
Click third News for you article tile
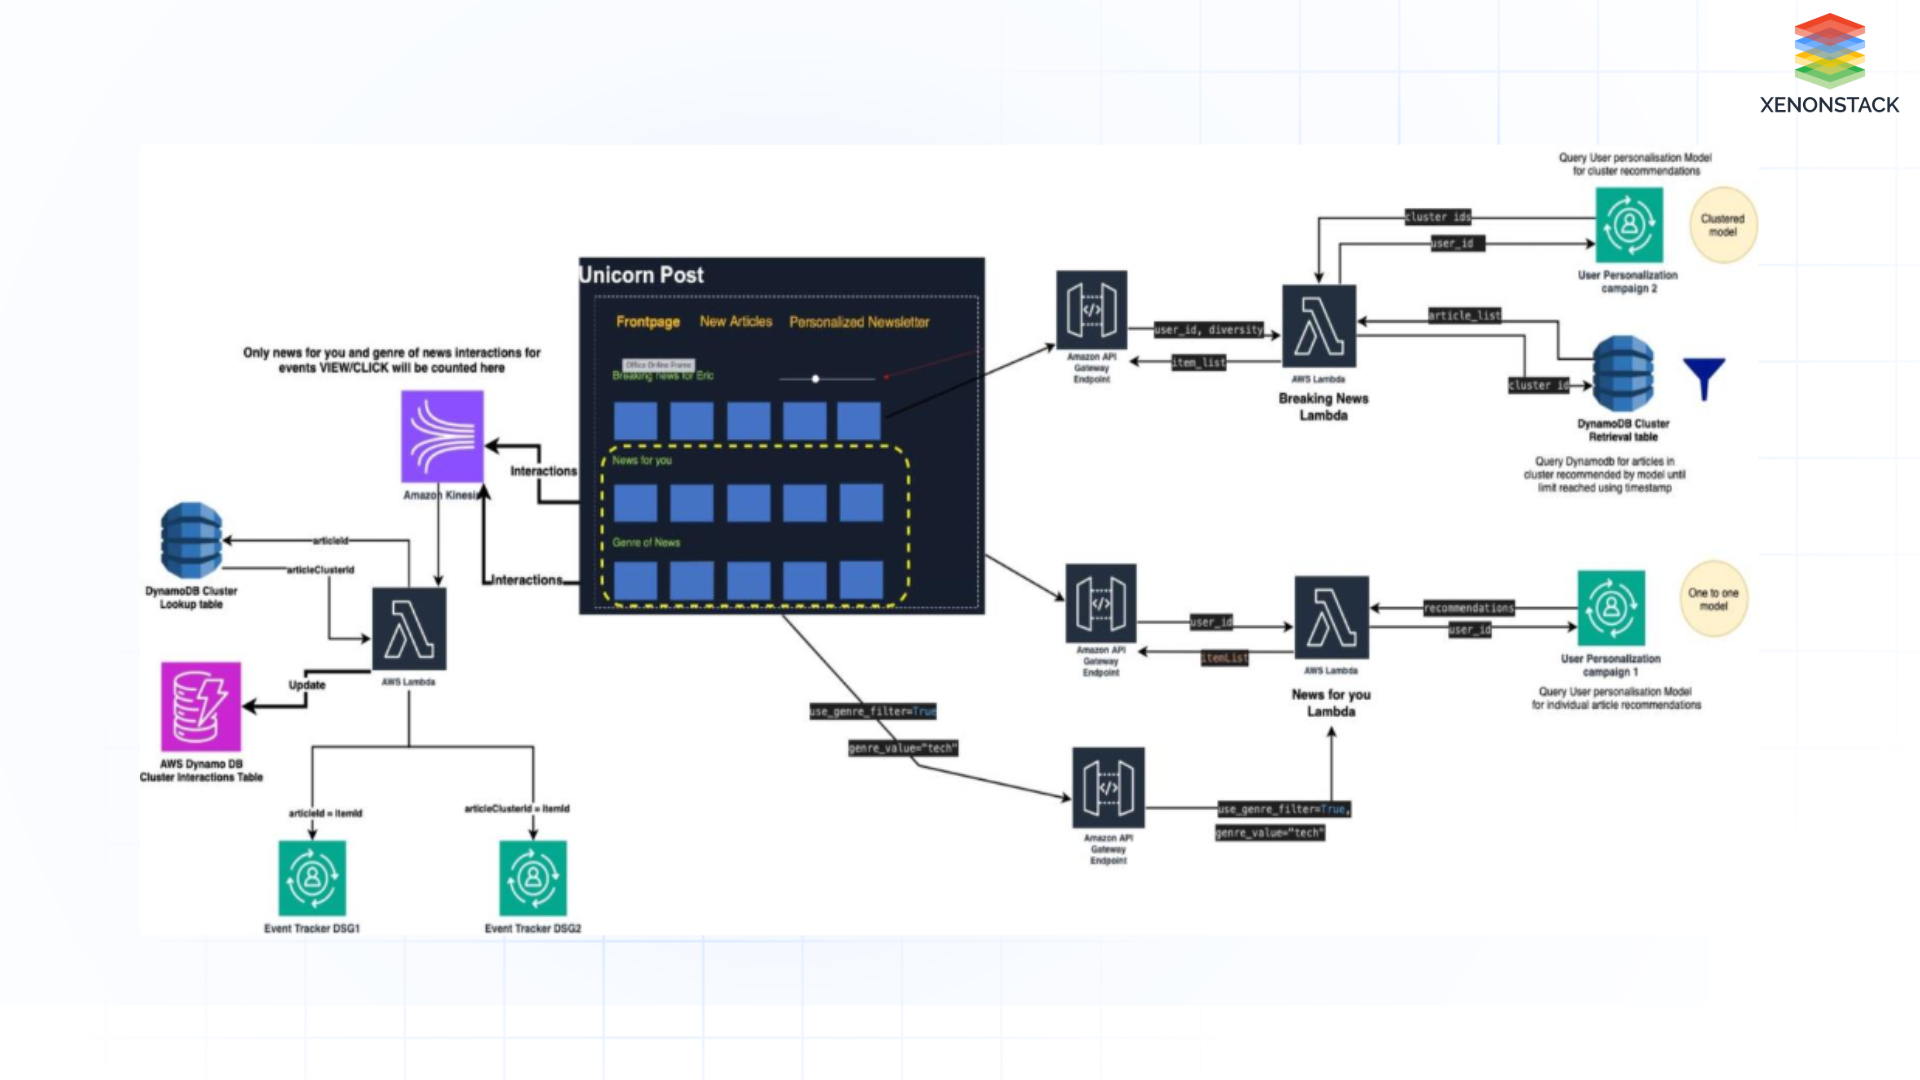(x=748, y=503)
